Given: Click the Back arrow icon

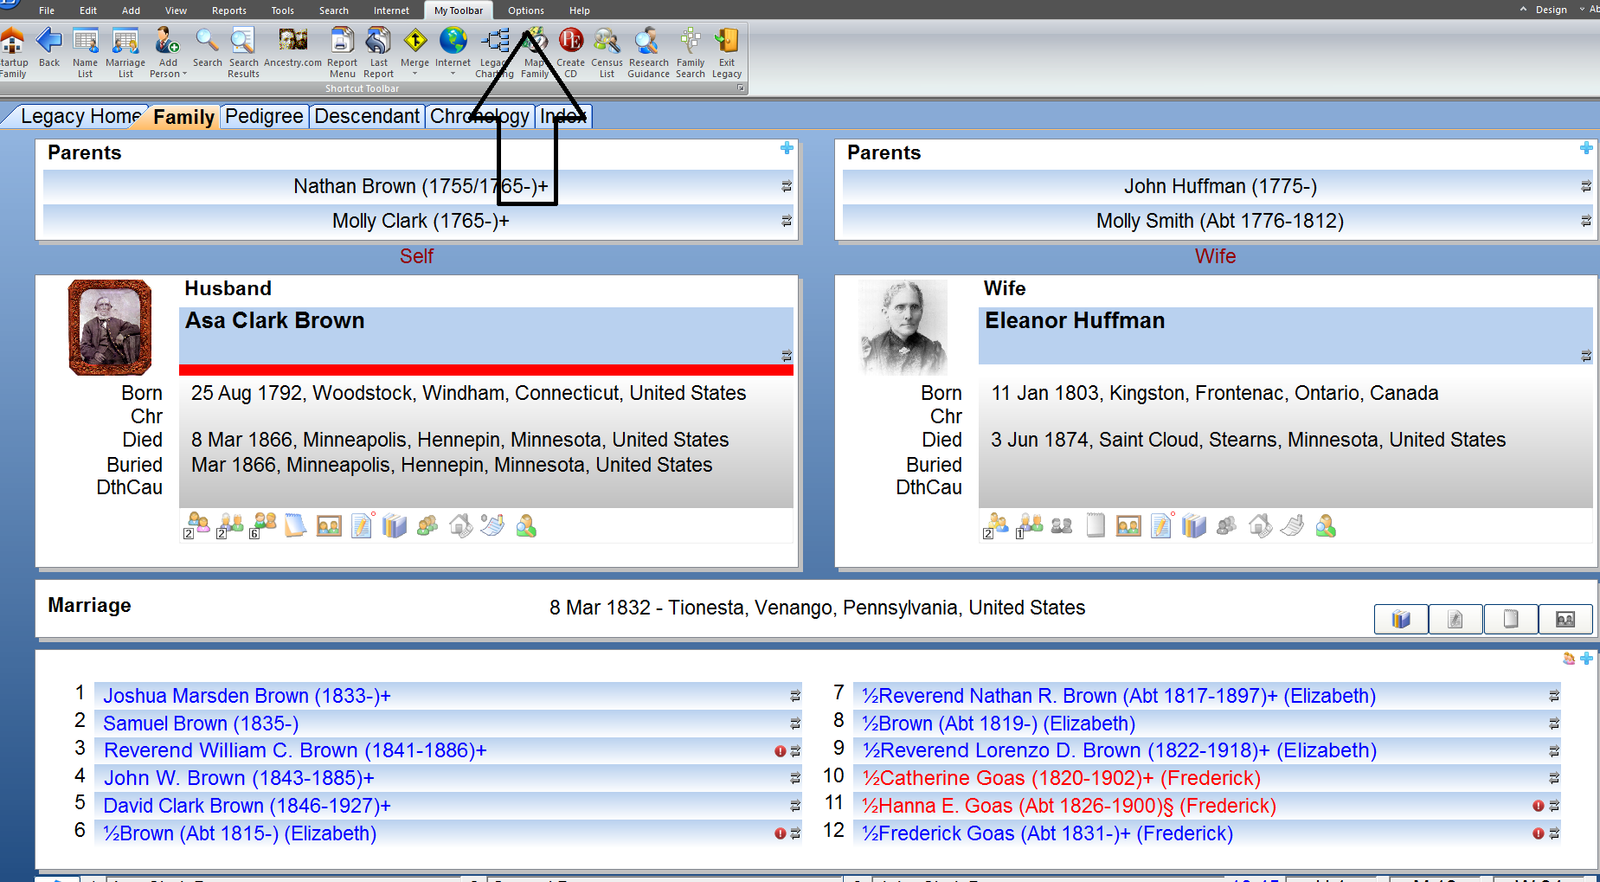Looking at the screenshot, I should point(49,41).
